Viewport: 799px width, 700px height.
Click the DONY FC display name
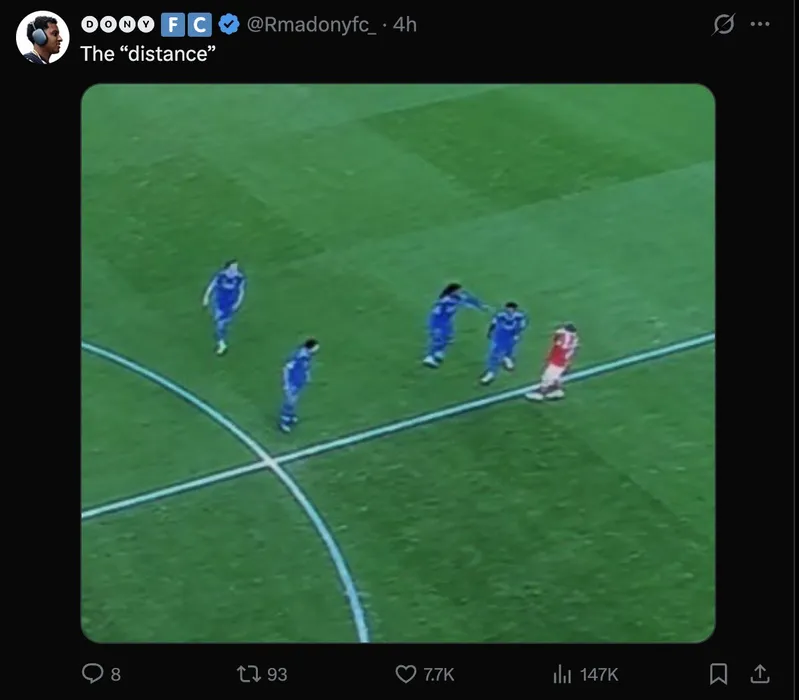[145, 25]
